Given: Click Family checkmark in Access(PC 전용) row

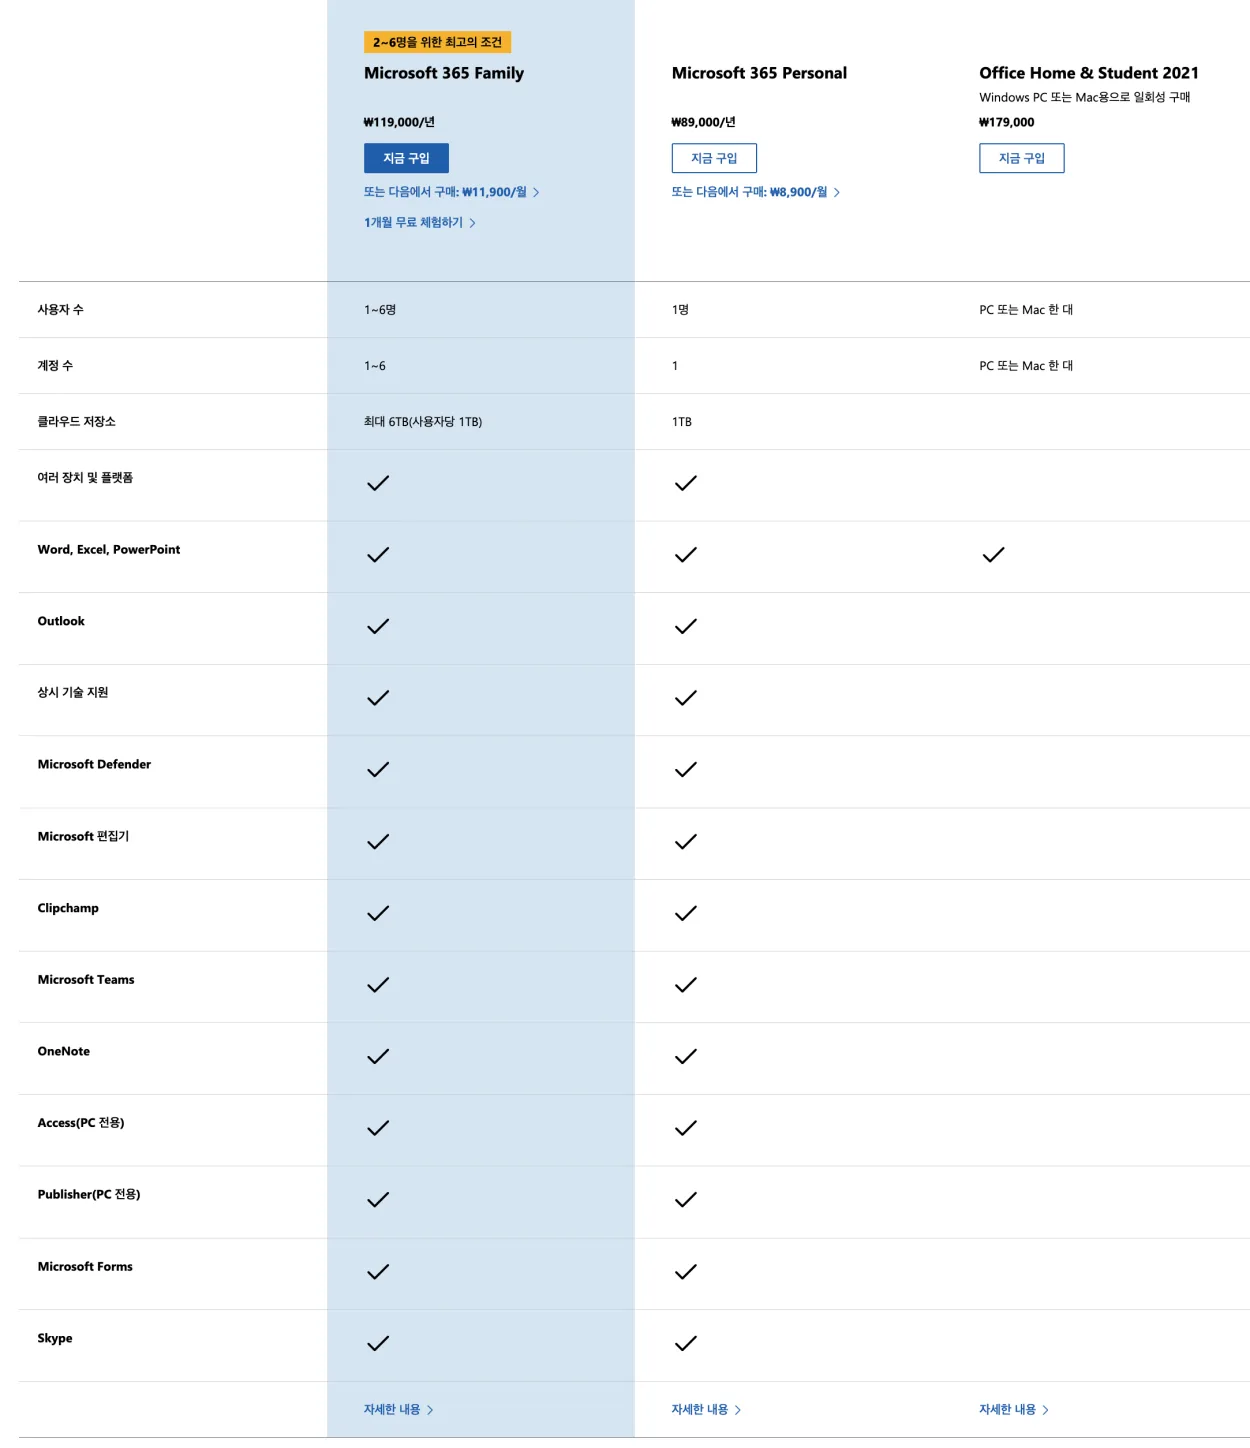Looking at the screenshot, I should (x=378, y=1129).
